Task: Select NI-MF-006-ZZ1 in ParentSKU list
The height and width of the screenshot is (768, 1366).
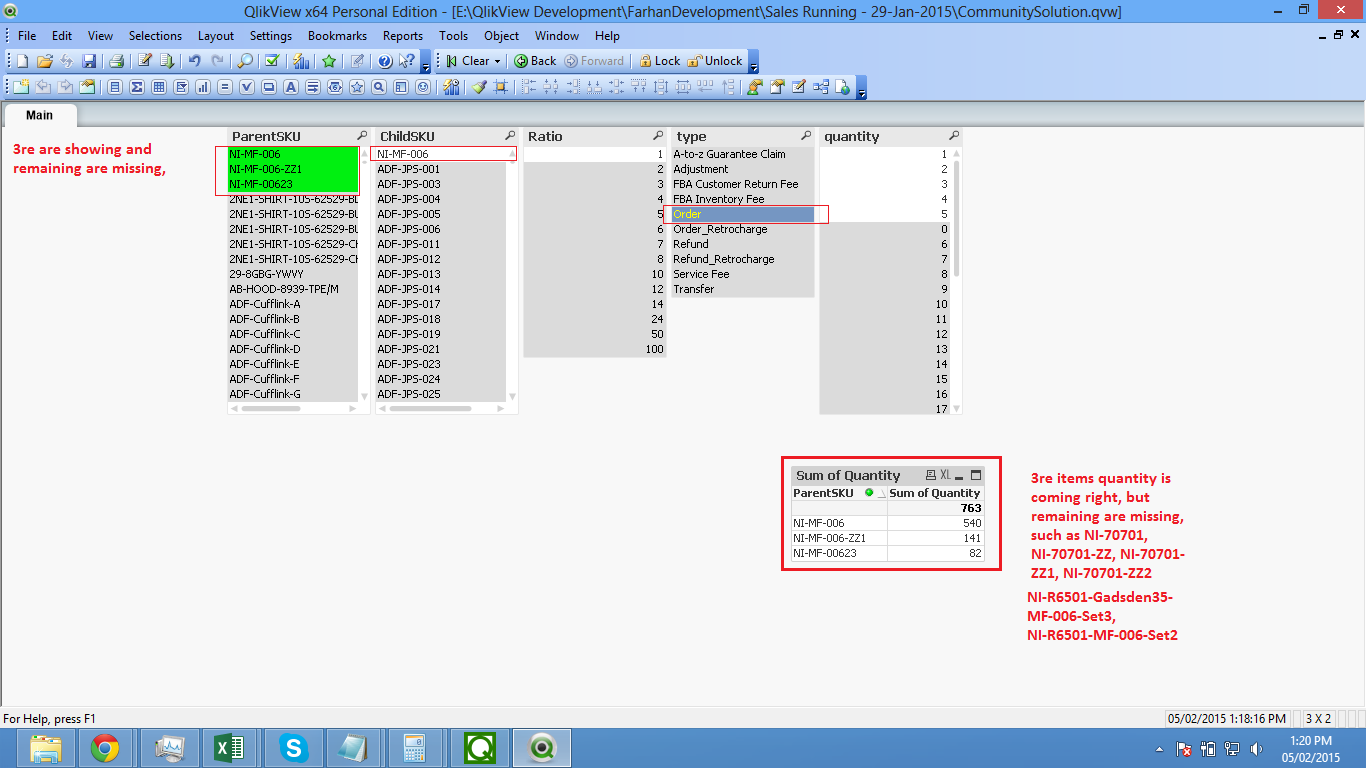Action: (x=266, y=169)
